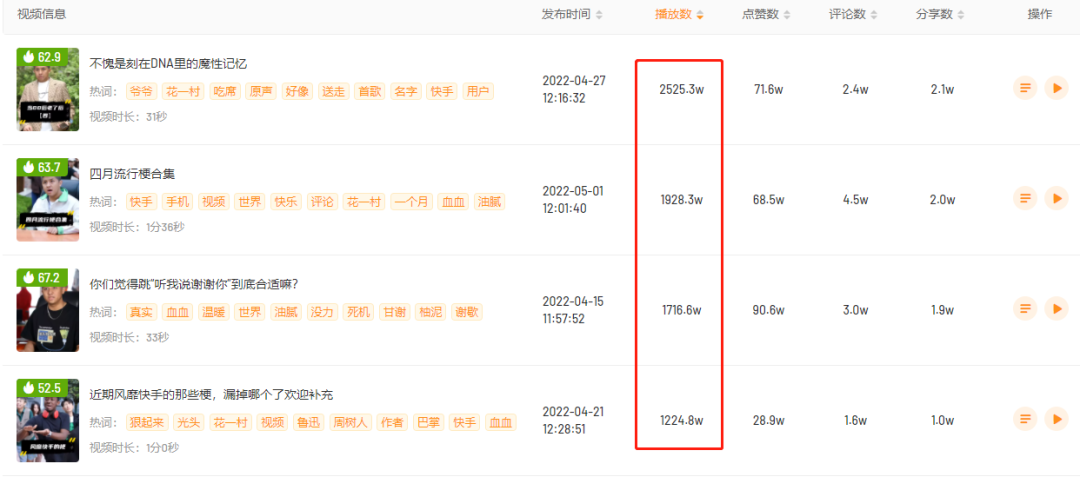Click comment count 4.5w
1080x477 pixels.
(855, 200)
